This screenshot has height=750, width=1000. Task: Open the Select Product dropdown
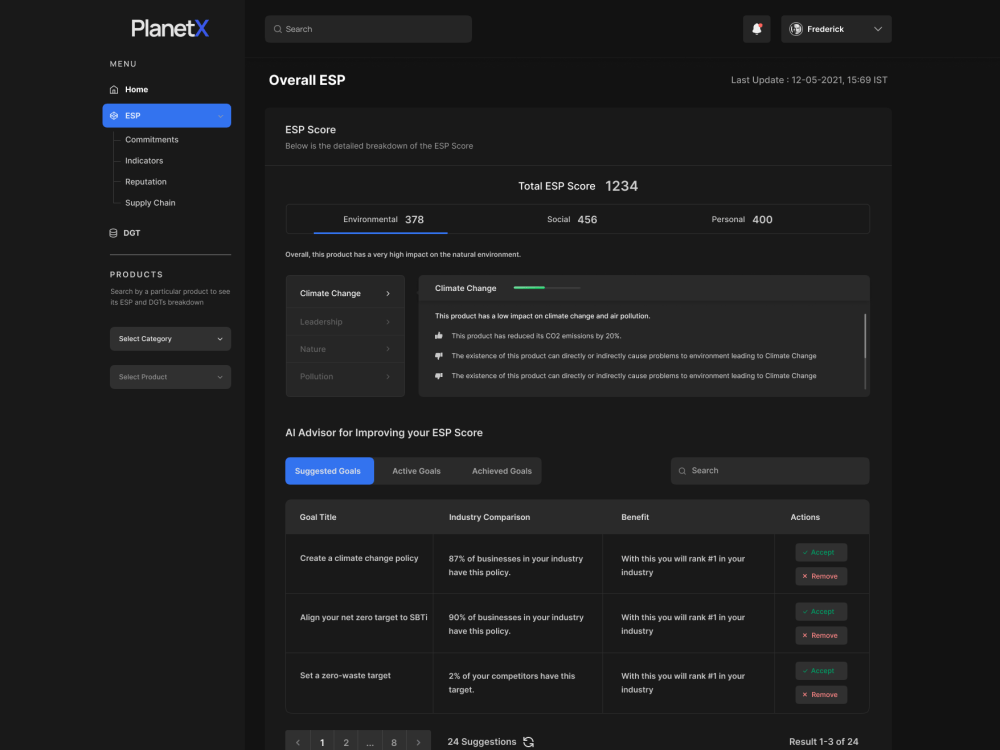pos(170,377)
